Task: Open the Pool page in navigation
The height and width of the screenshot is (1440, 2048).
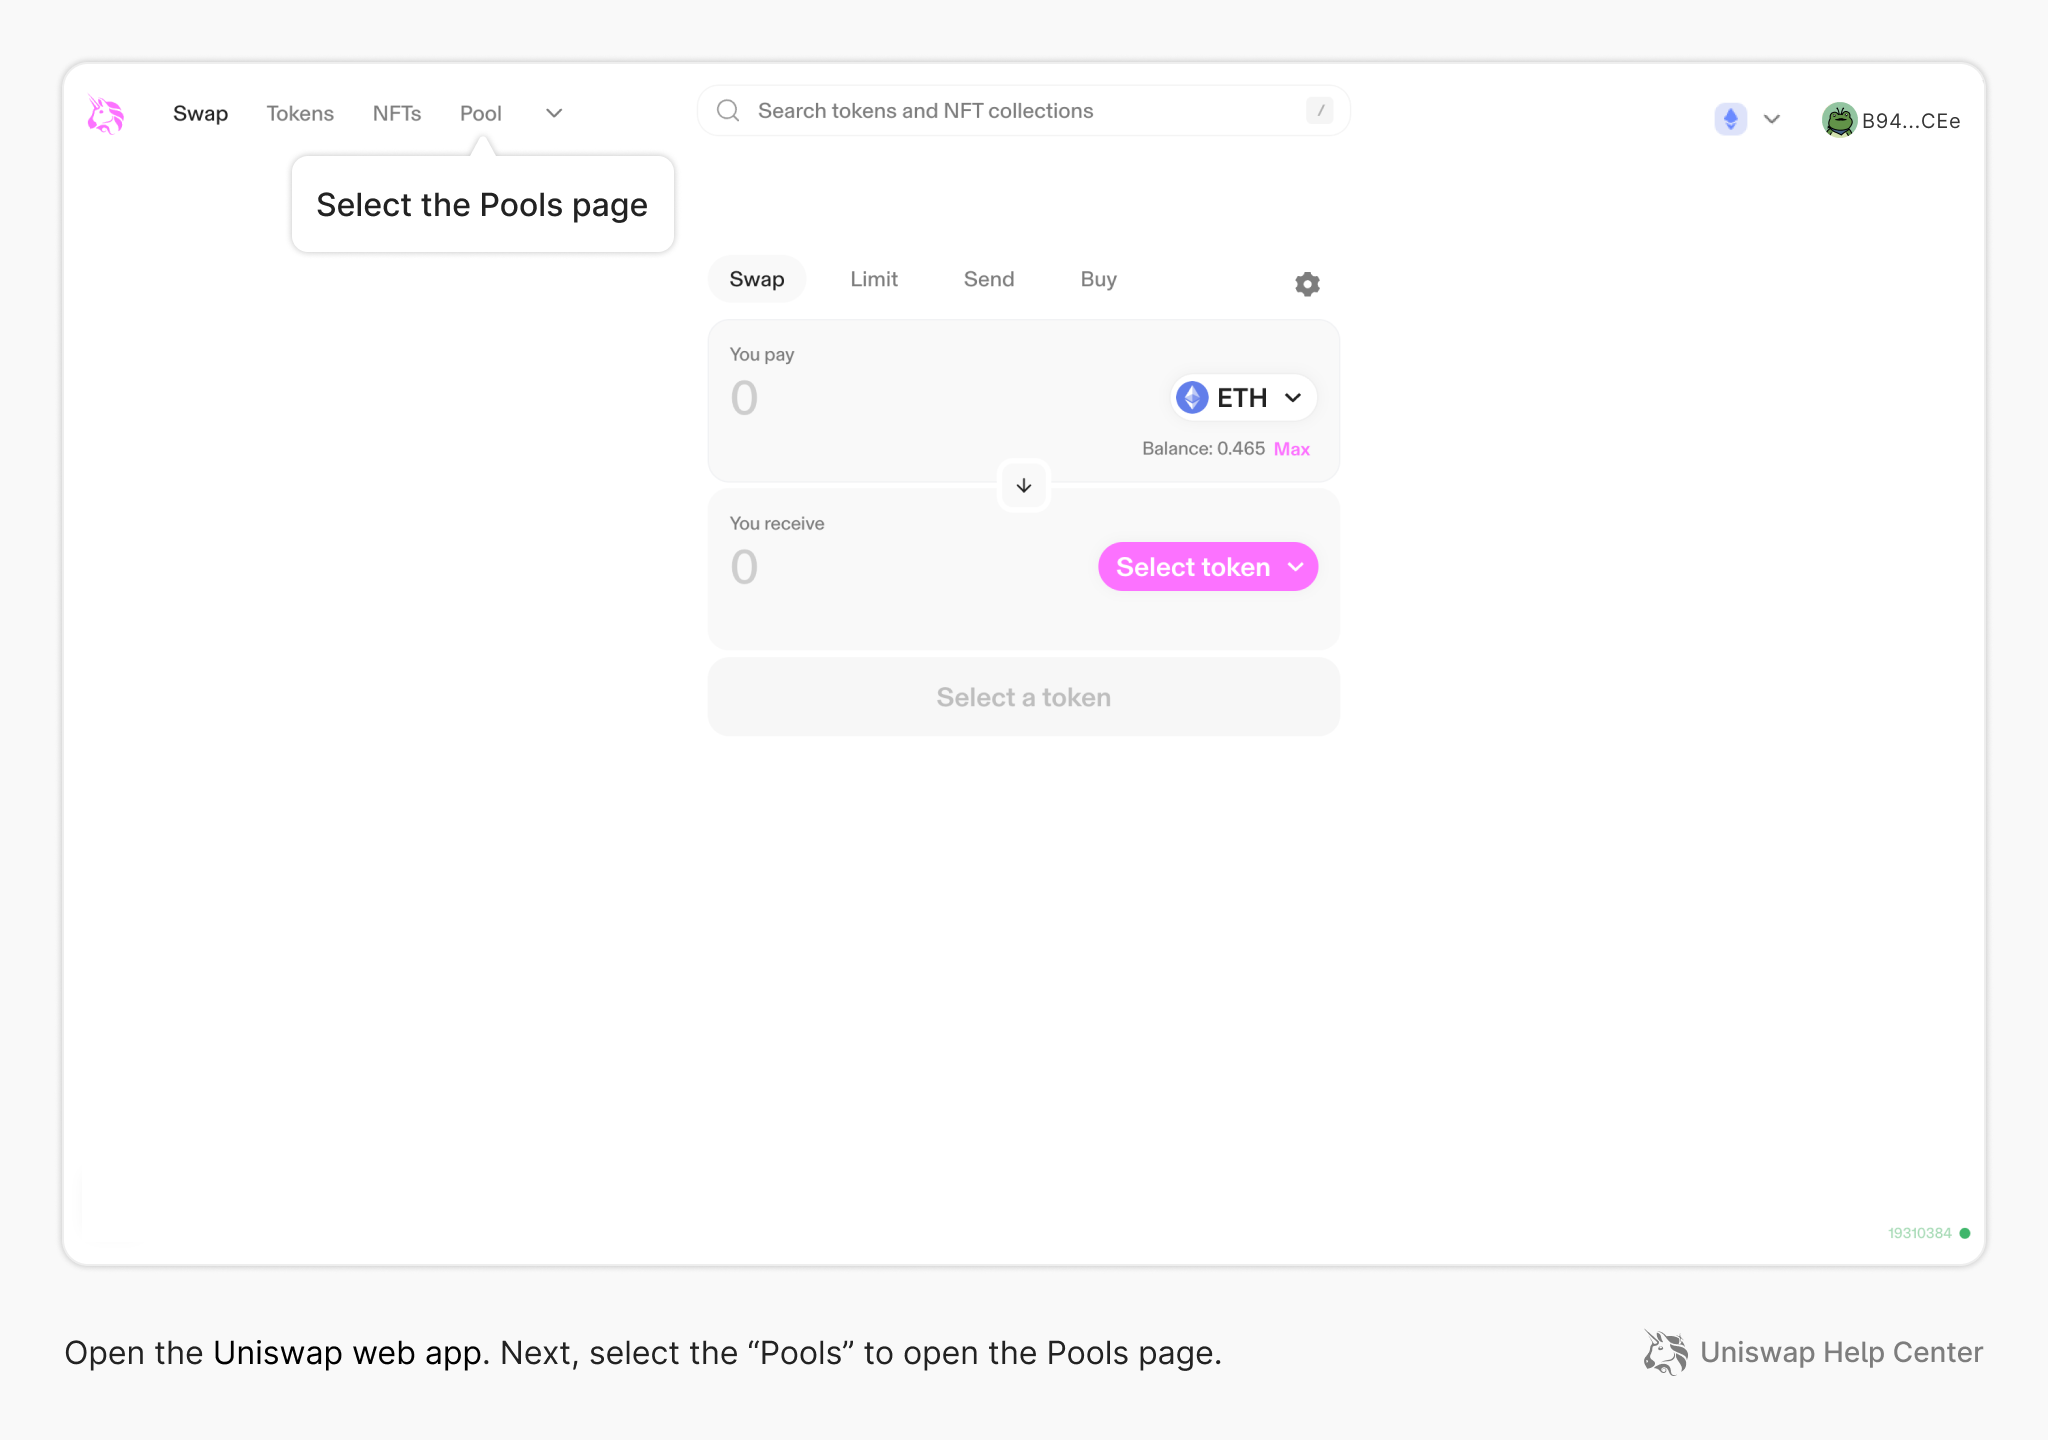Action: point(480,114)
